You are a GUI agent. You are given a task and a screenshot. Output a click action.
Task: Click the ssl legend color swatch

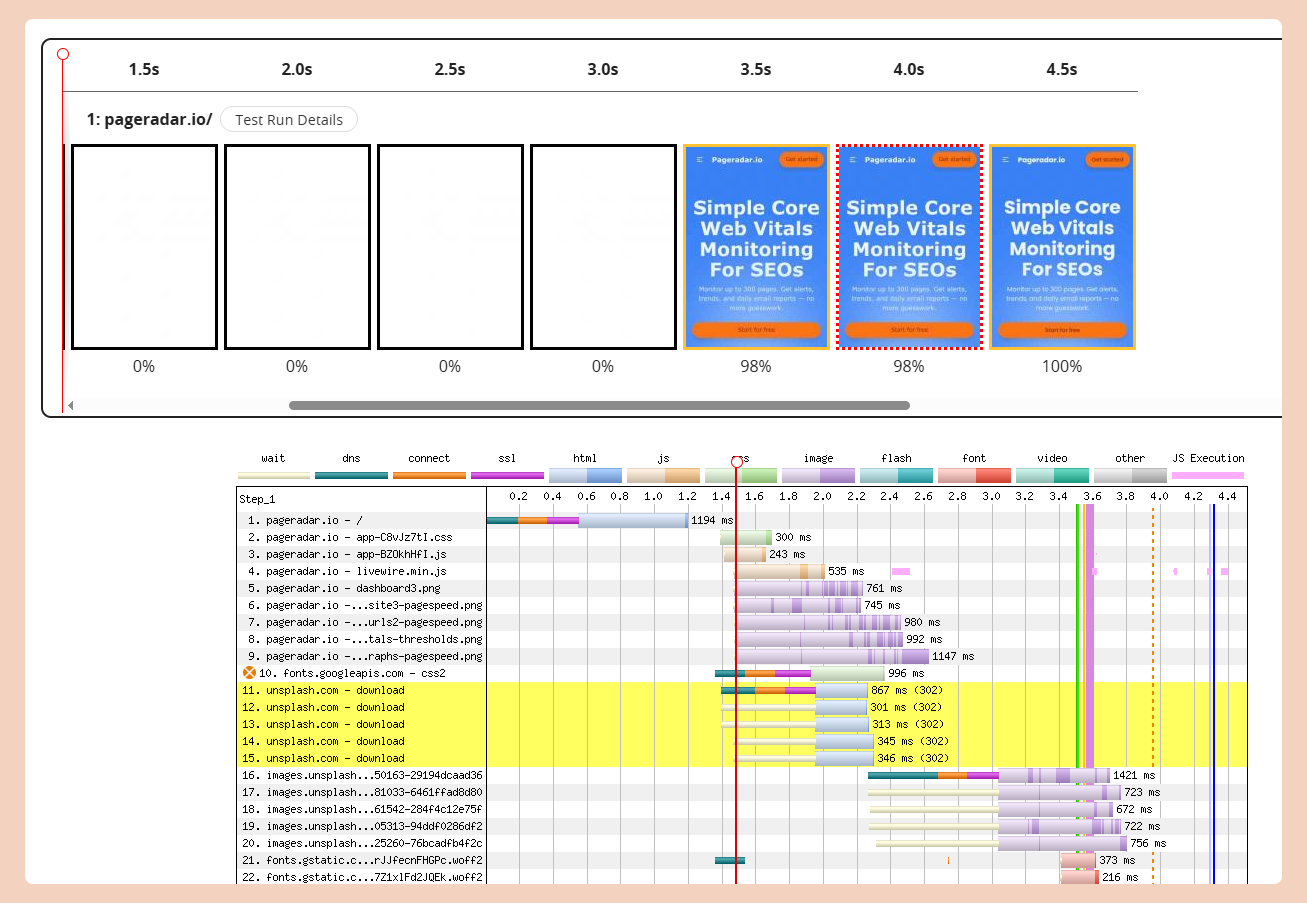[507, 475]
